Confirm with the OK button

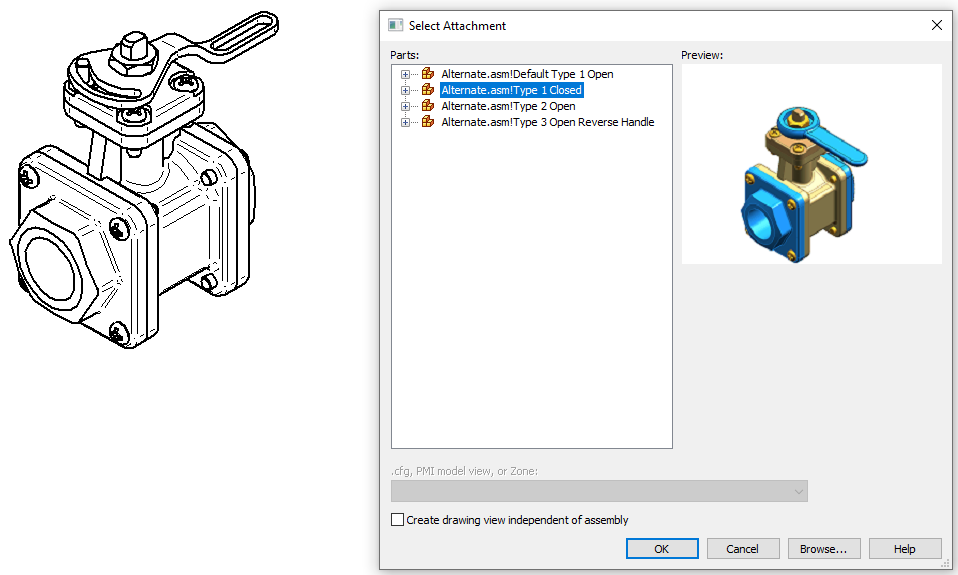click(662, 549)
